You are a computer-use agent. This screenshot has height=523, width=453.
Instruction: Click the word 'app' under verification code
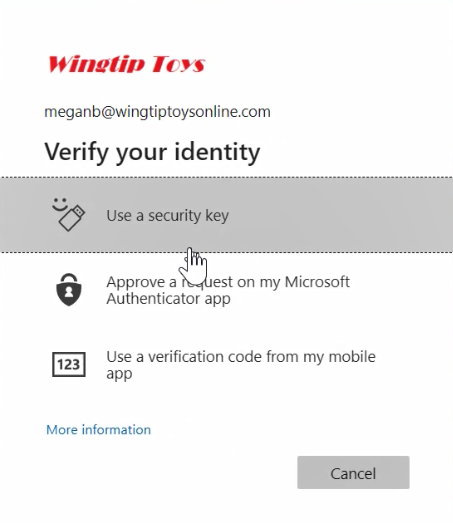119,374
